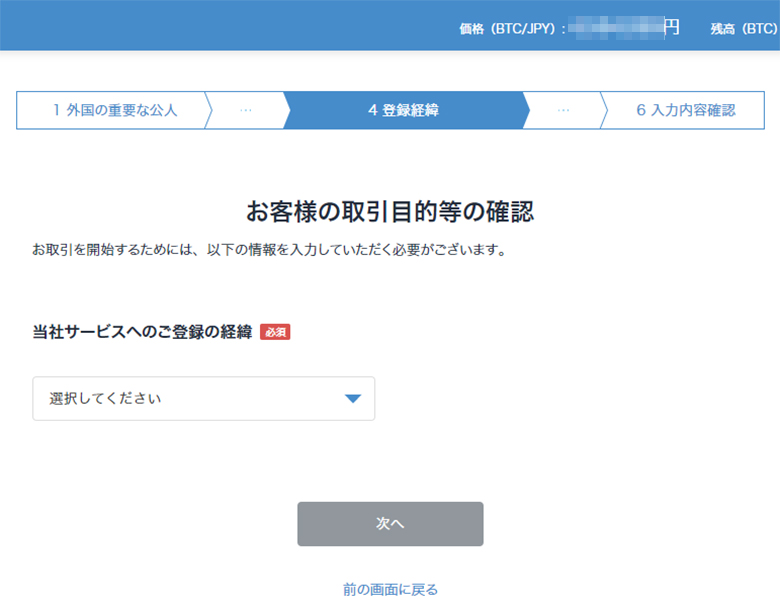Click the grey 次へ button
The height and width of the screenshot is (609, 780).
pos(390,523)
